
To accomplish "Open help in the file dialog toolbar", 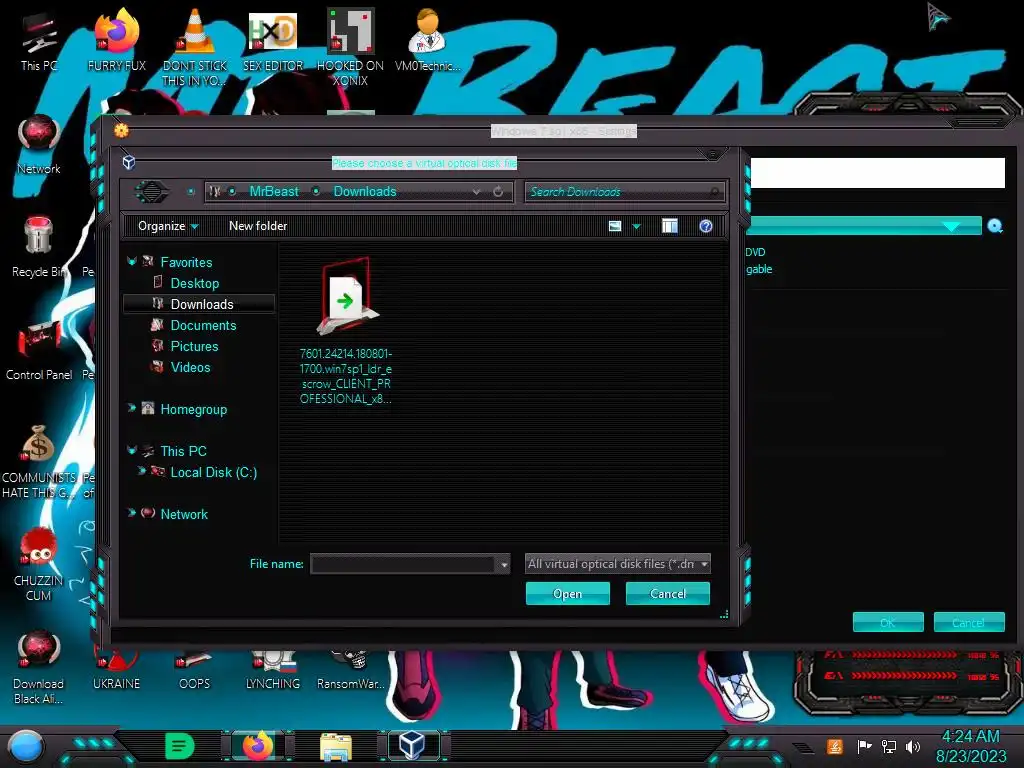I will click(706, 226).
